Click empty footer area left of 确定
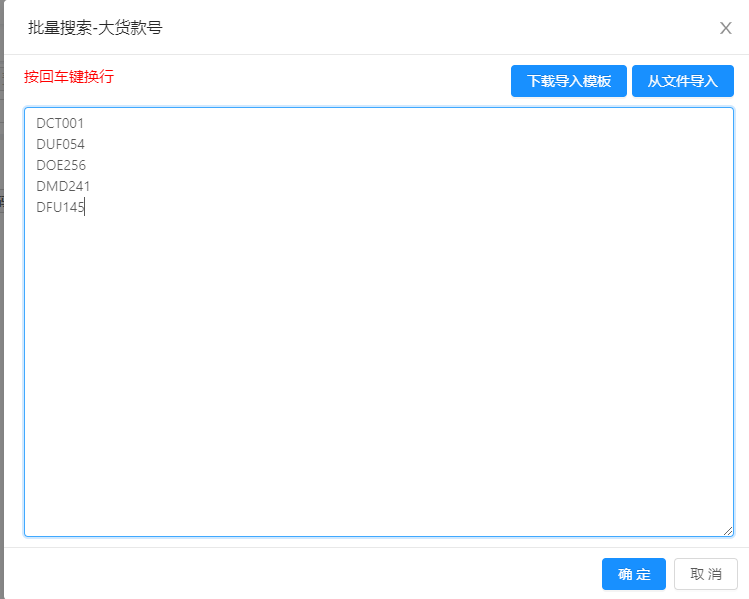Image resolution: width=749 pixels, height=599 pixels. (x=300, y=574)
